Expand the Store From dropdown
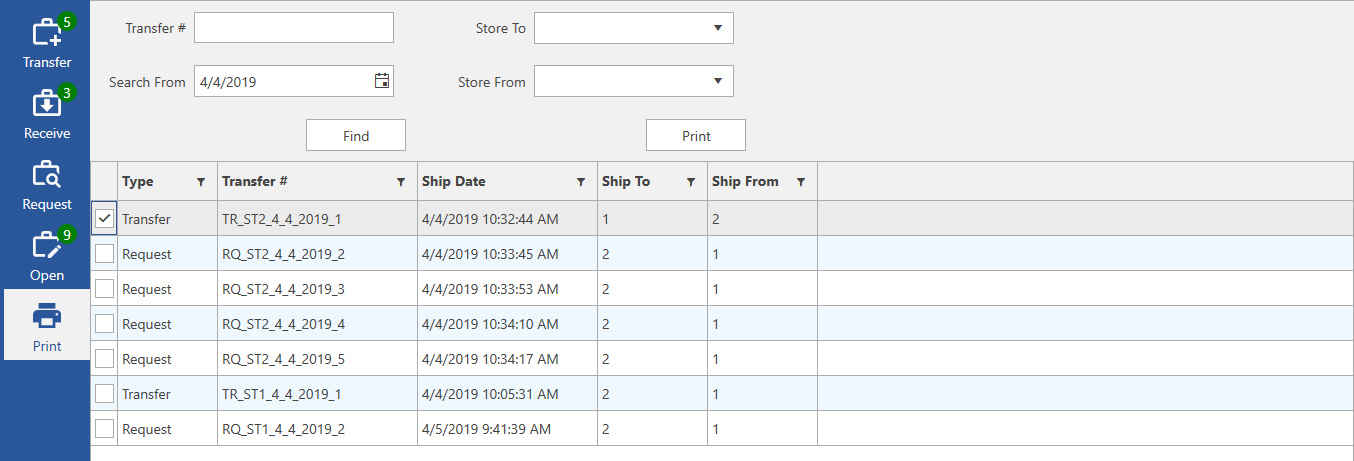The image size is (1354, 461). pos(717,81)
